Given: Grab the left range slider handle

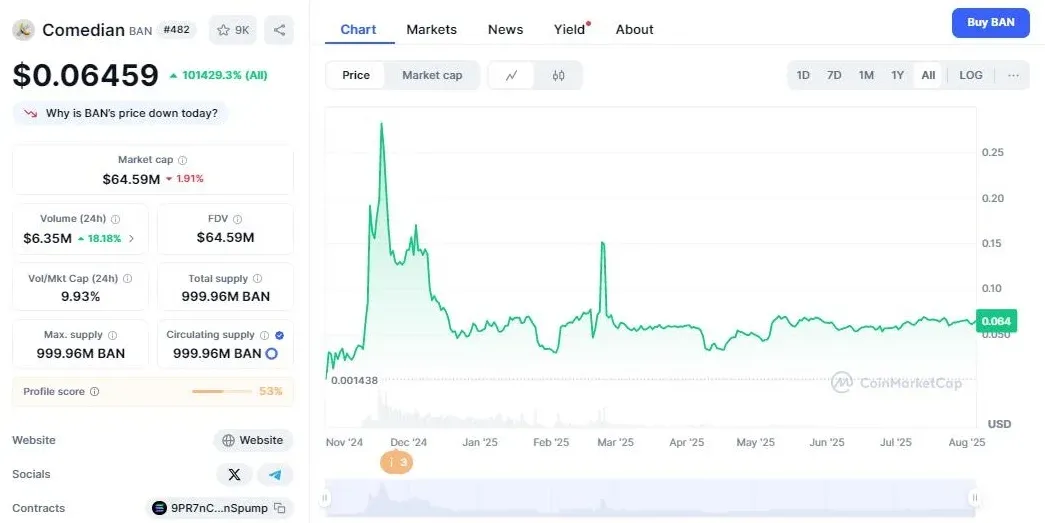Looking at the screenshot, I should 325,498.
